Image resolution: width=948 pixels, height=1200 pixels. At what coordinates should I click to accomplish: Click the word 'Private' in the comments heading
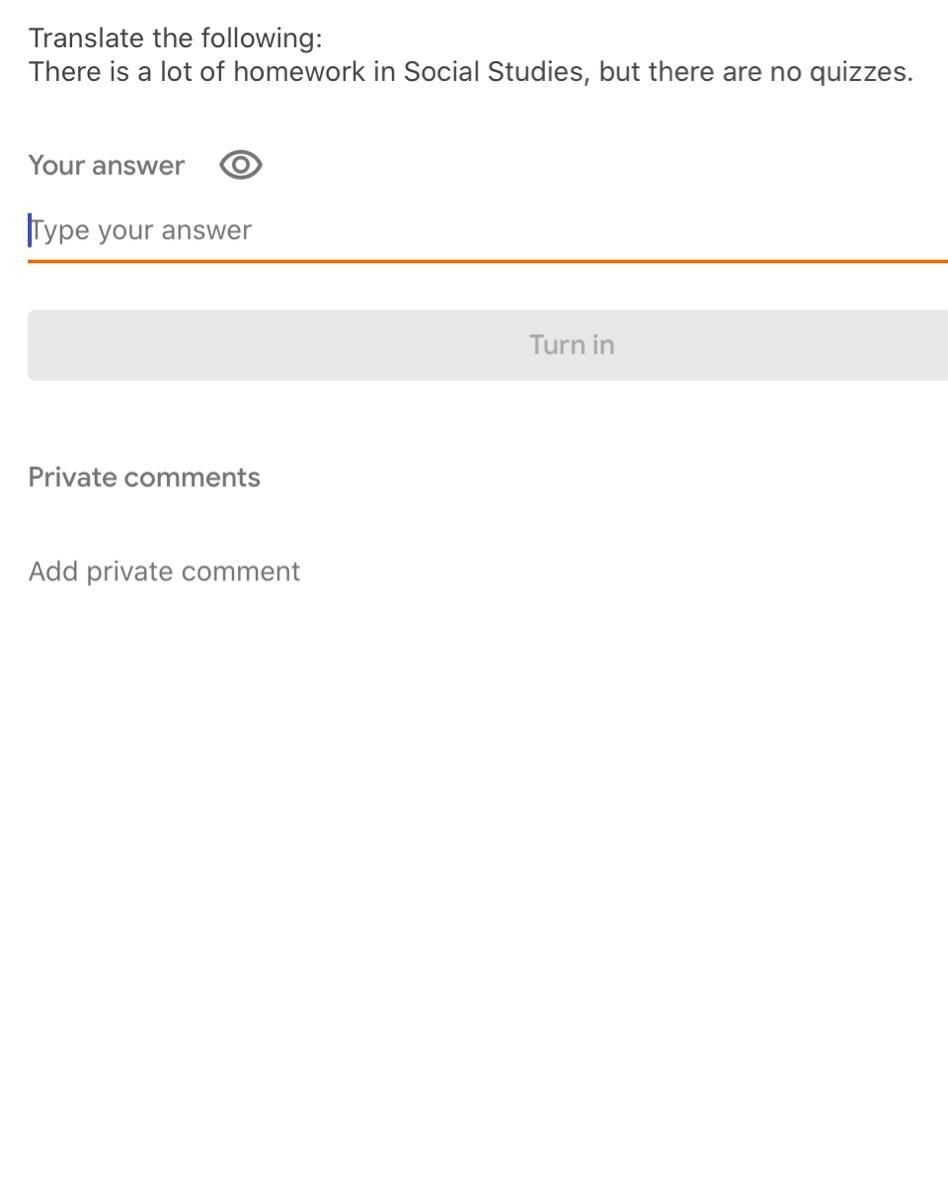69,477
